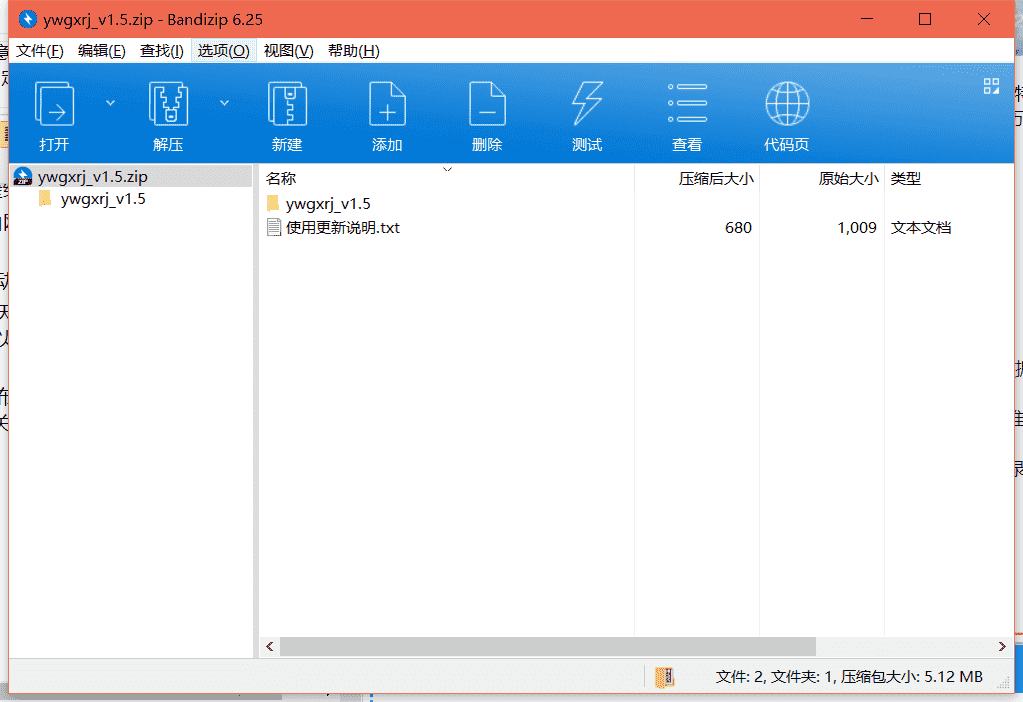Click the original size value 1,009
The width and height of the screenshot is (1023, 702).
pos(857,228)
